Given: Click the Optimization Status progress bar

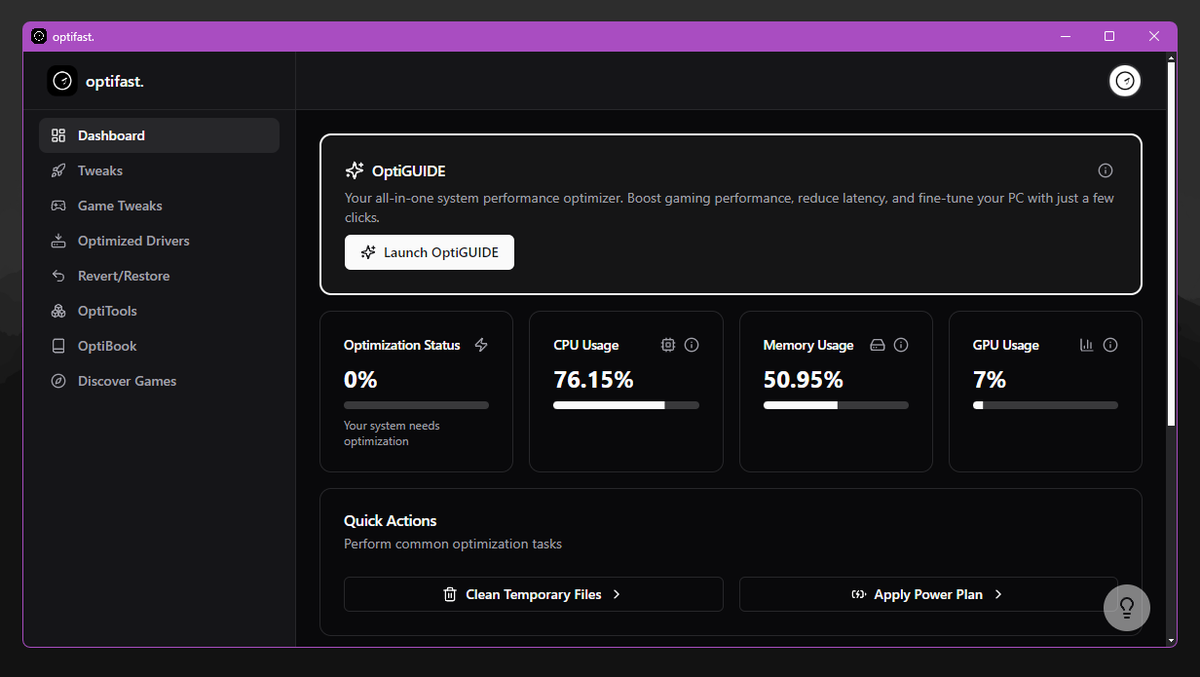Looking at the screenshot, I should click(x=416, y=405).
